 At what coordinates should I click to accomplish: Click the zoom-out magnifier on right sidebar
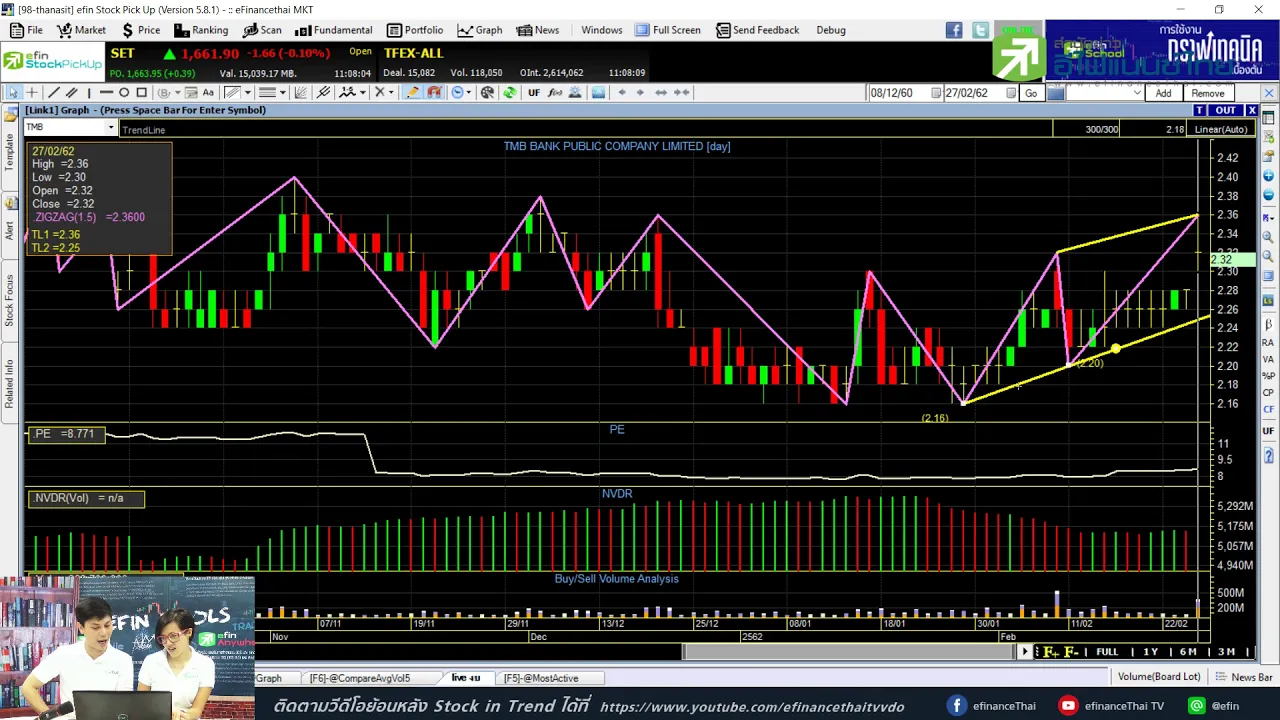click(1268, 256)
